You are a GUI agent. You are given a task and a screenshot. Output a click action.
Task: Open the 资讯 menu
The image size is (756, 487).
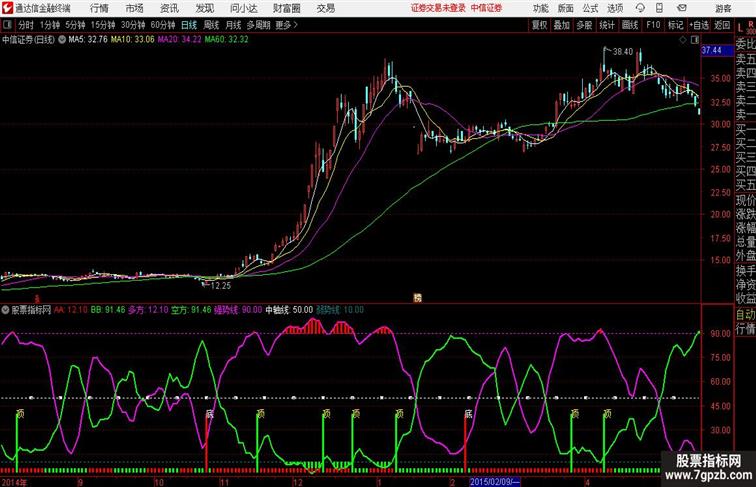[169, 8]
